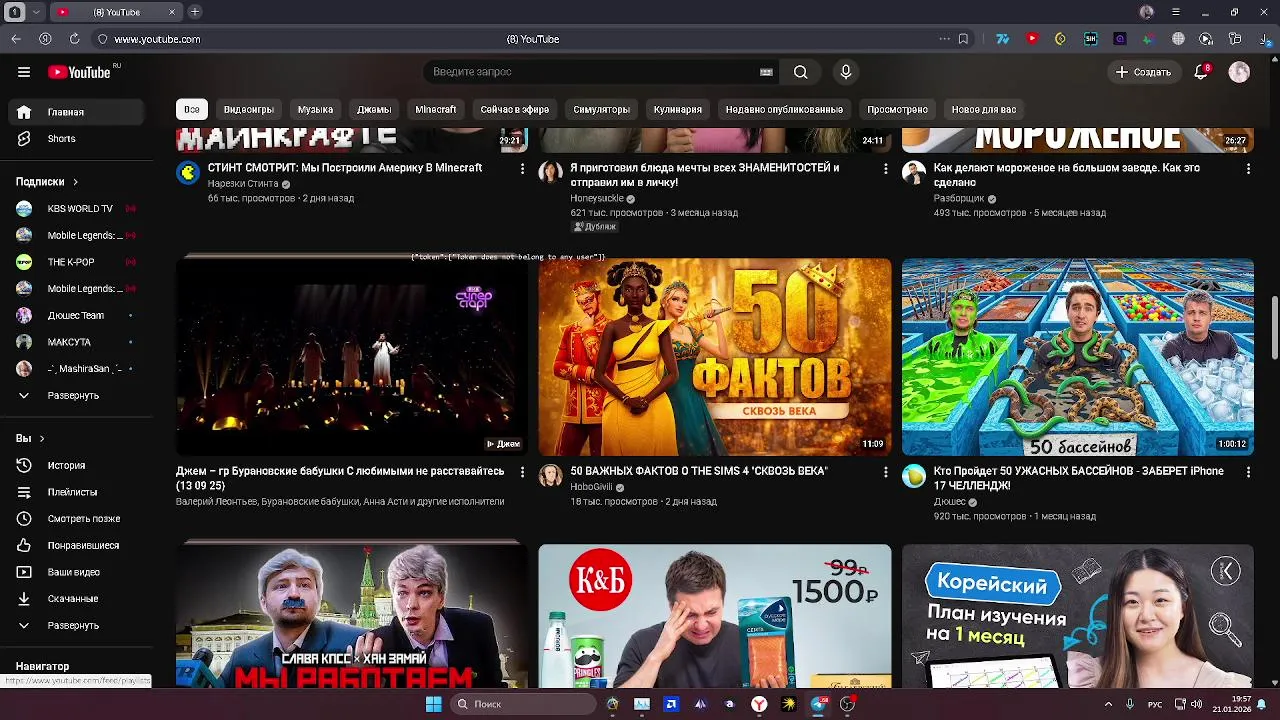This screenshot has width=1280, height=720.
Task: Select the Видеоигры filter chip
Action: pyautogui.click(x=248, y=109)
